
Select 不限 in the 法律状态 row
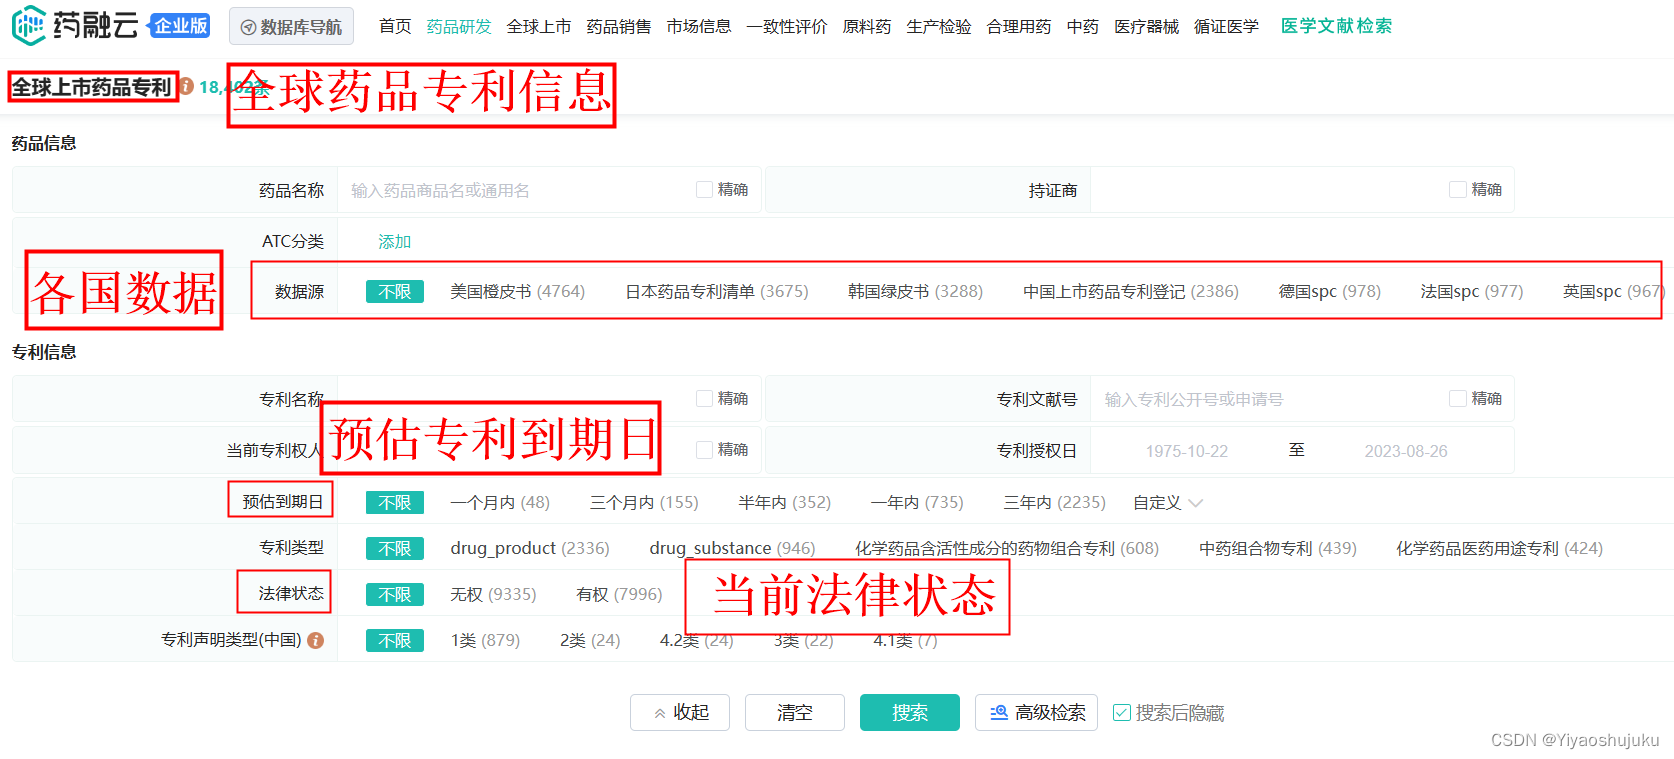(x=395, y=594)
